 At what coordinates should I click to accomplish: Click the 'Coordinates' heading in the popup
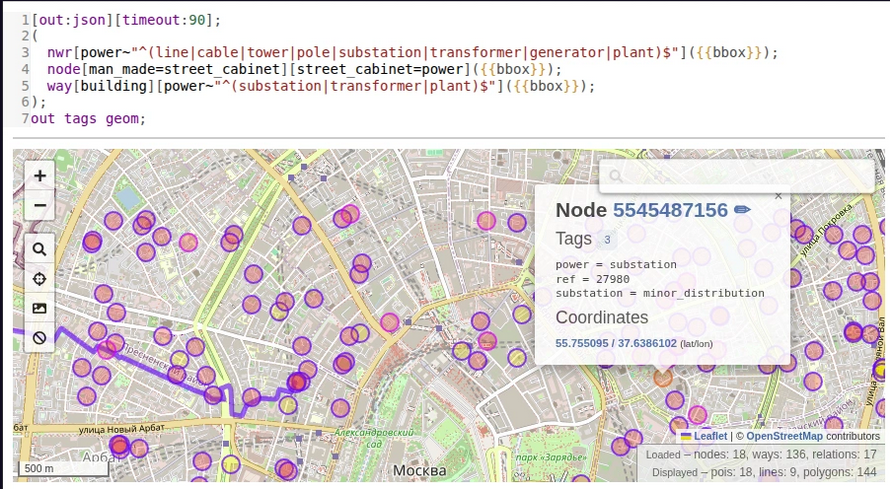pos(602,317)
